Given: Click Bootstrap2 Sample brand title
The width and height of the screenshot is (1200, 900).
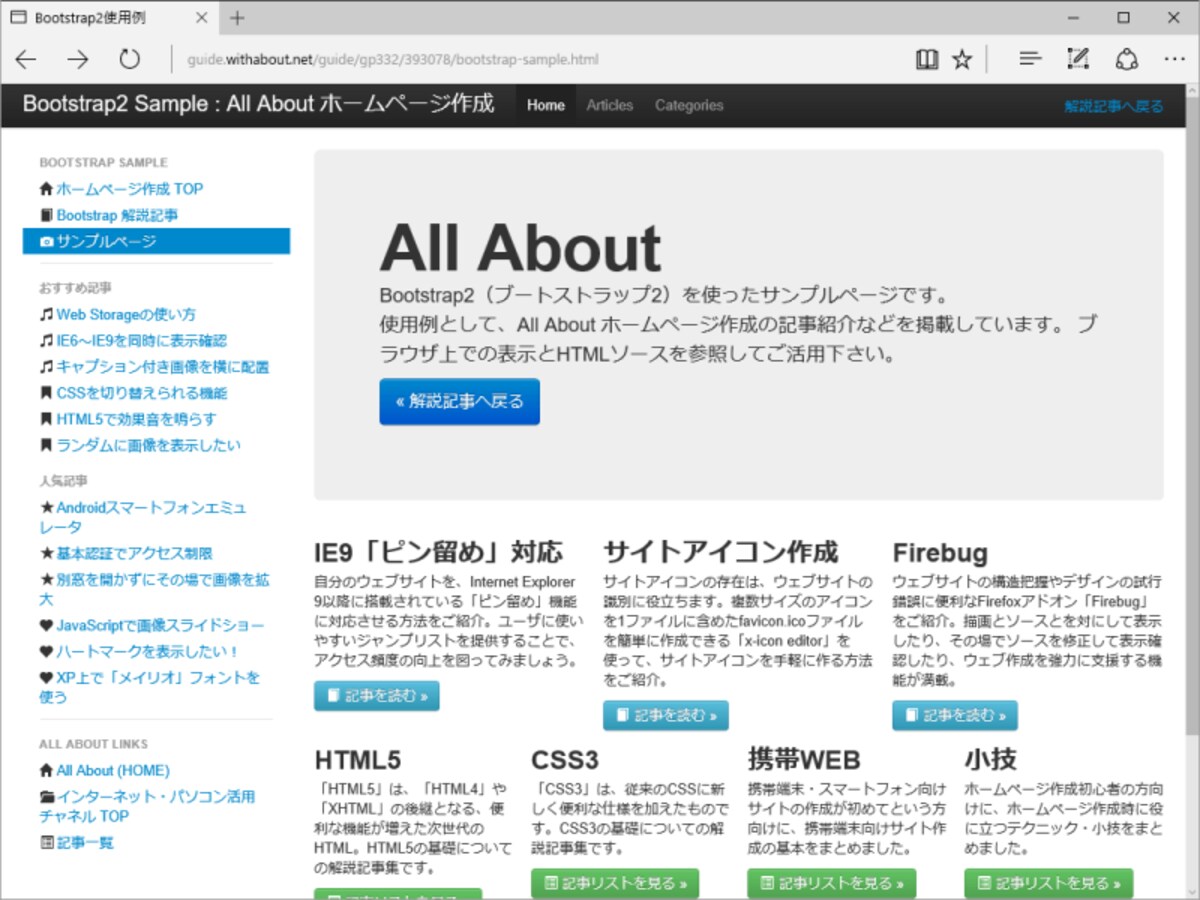Looking at the screenshot, I should [259, 104].
